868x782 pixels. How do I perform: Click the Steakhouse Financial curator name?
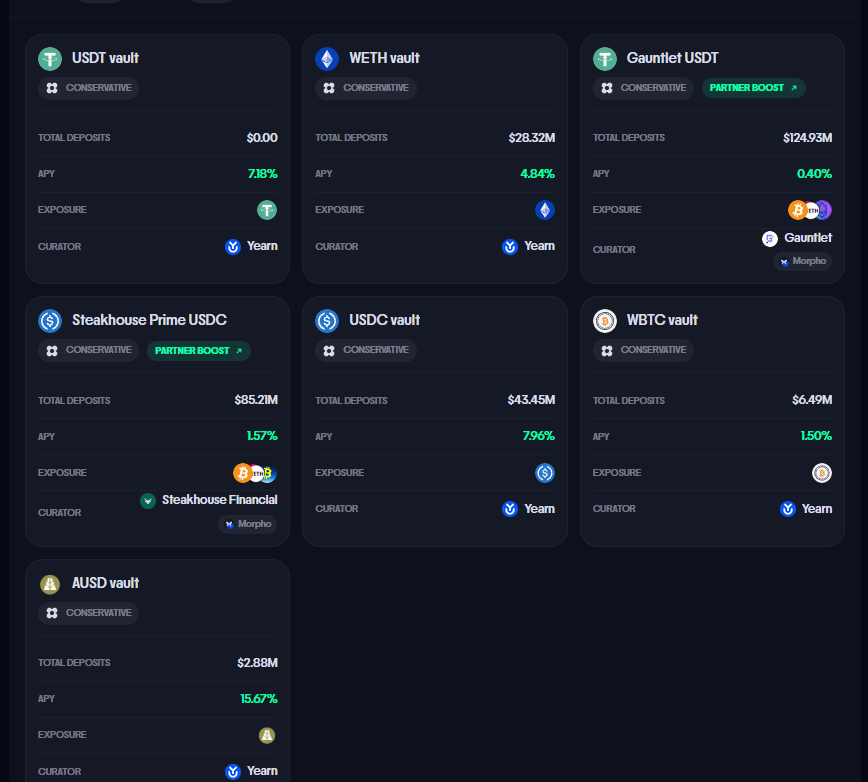[x=220, y=500]
